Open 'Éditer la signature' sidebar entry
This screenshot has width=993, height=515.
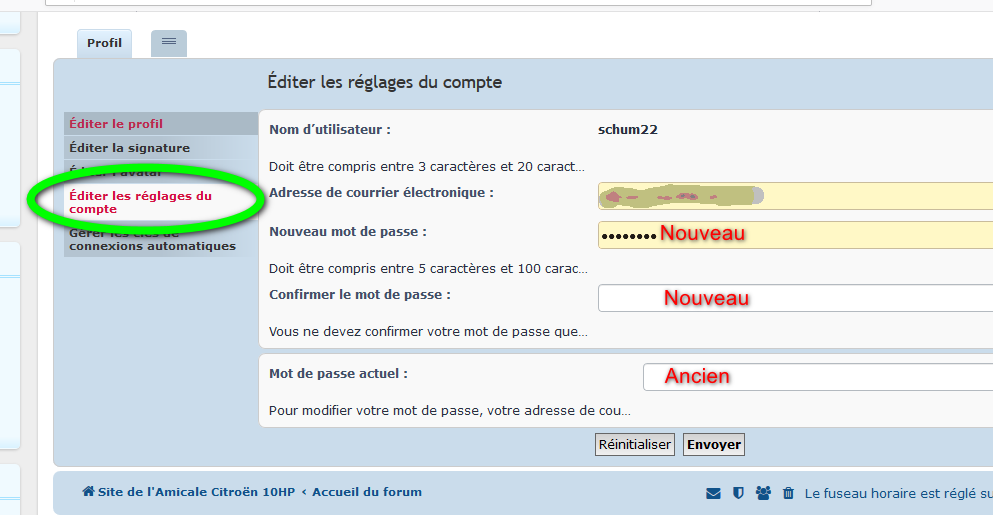(x=129, y=148)
